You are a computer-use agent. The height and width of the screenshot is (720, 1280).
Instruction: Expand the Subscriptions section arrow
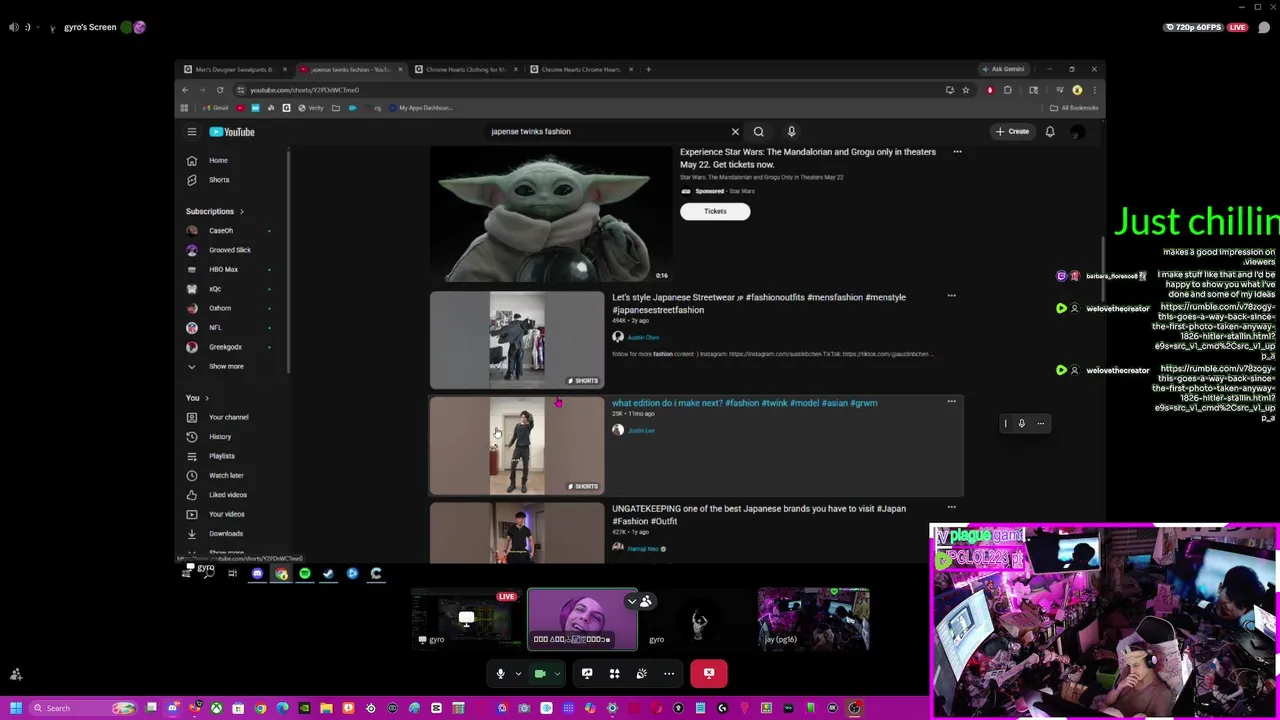[x=241, y=211]
